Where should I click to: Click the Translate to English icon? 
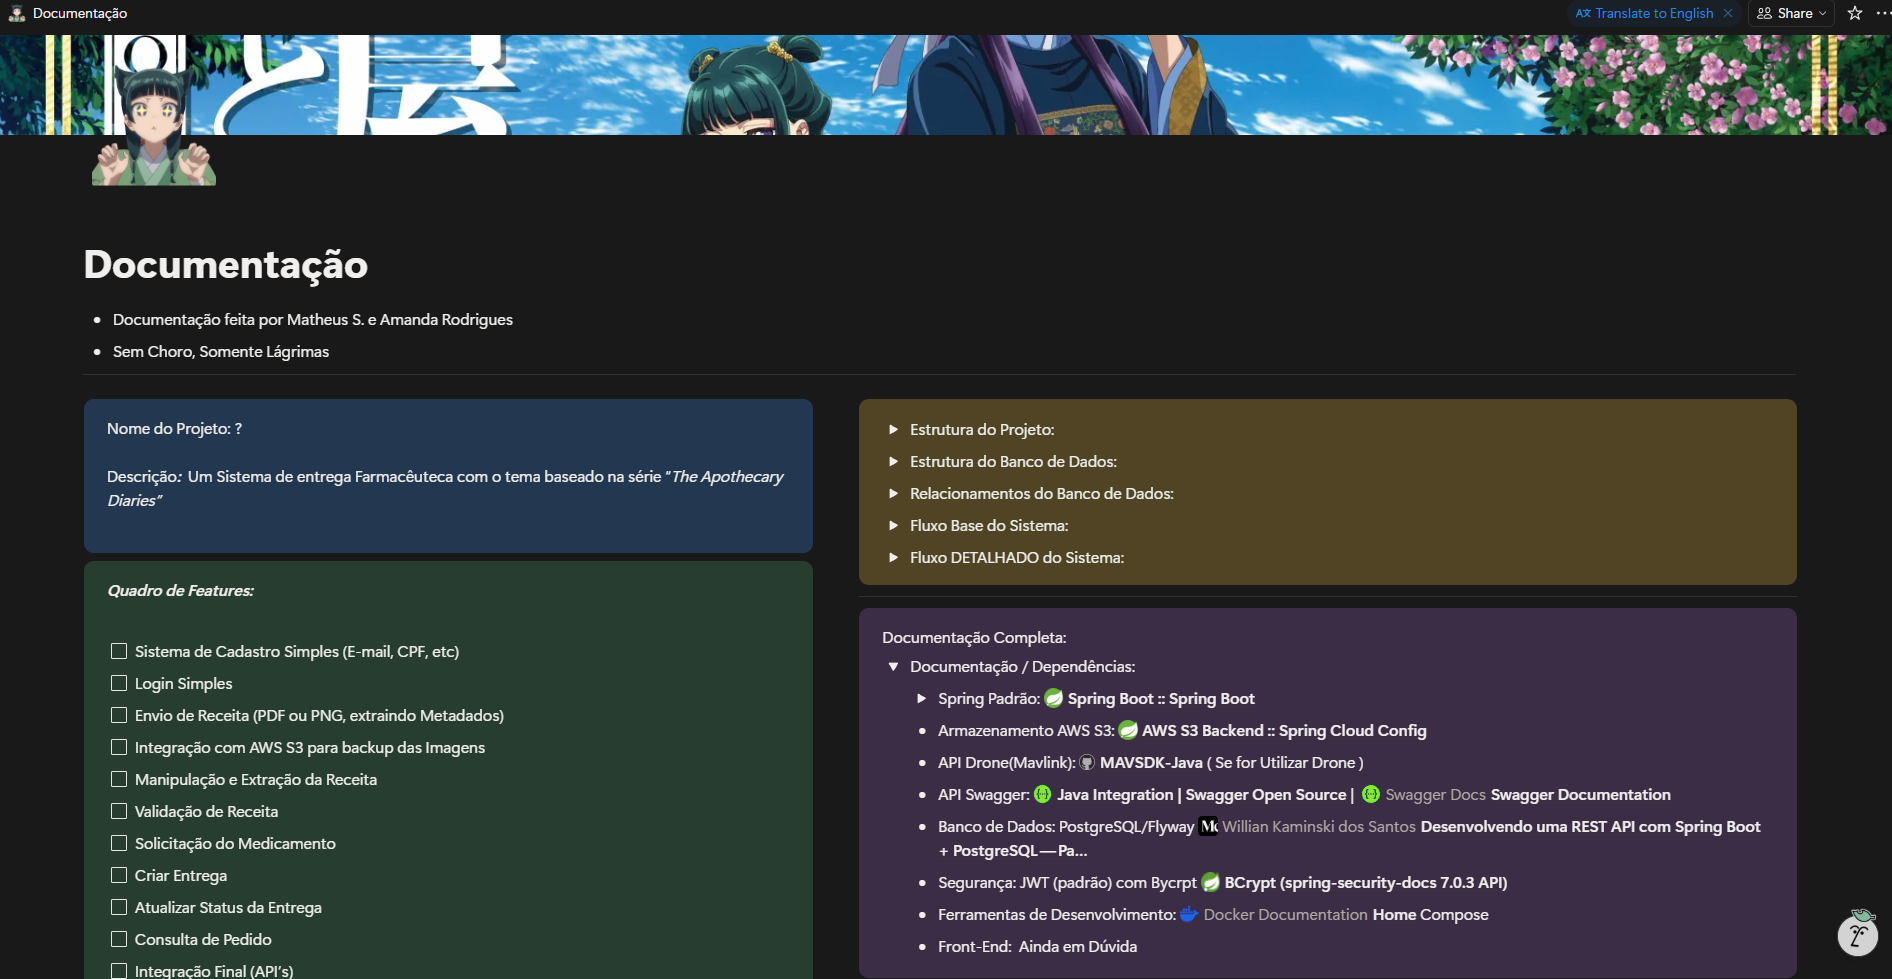point(1583,13)
